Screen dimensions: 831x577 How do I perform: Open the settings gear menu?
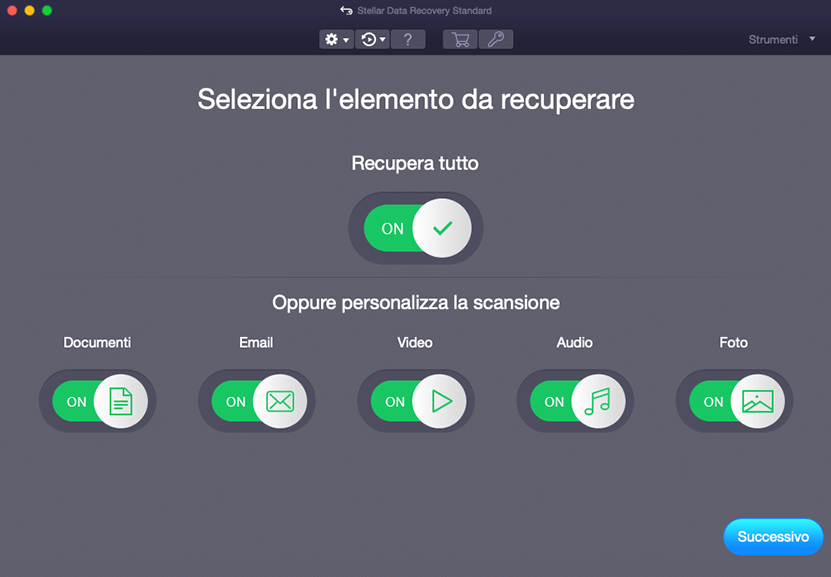click(331, 40)
